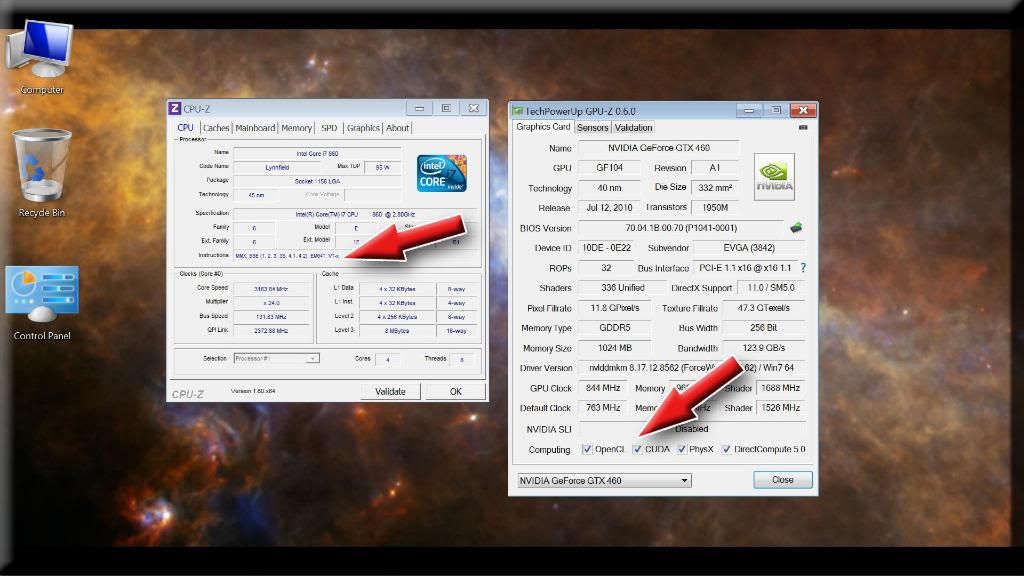The height and width of the screenshot is (576, 1024).
Task: Switch to the Caches tab
Action: pos(216,128)
